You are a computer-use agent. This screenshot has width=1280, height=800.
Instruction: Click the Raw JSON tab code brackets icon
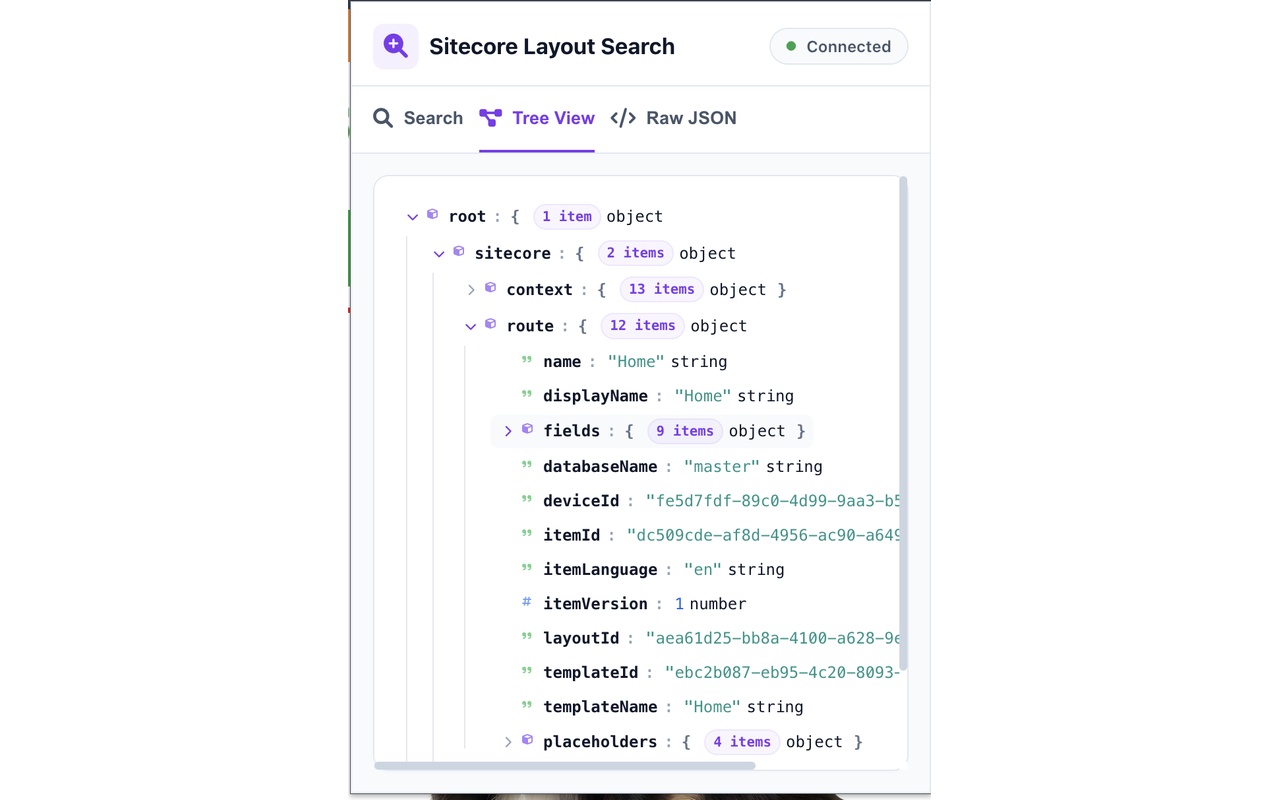(x=623, y=118)
